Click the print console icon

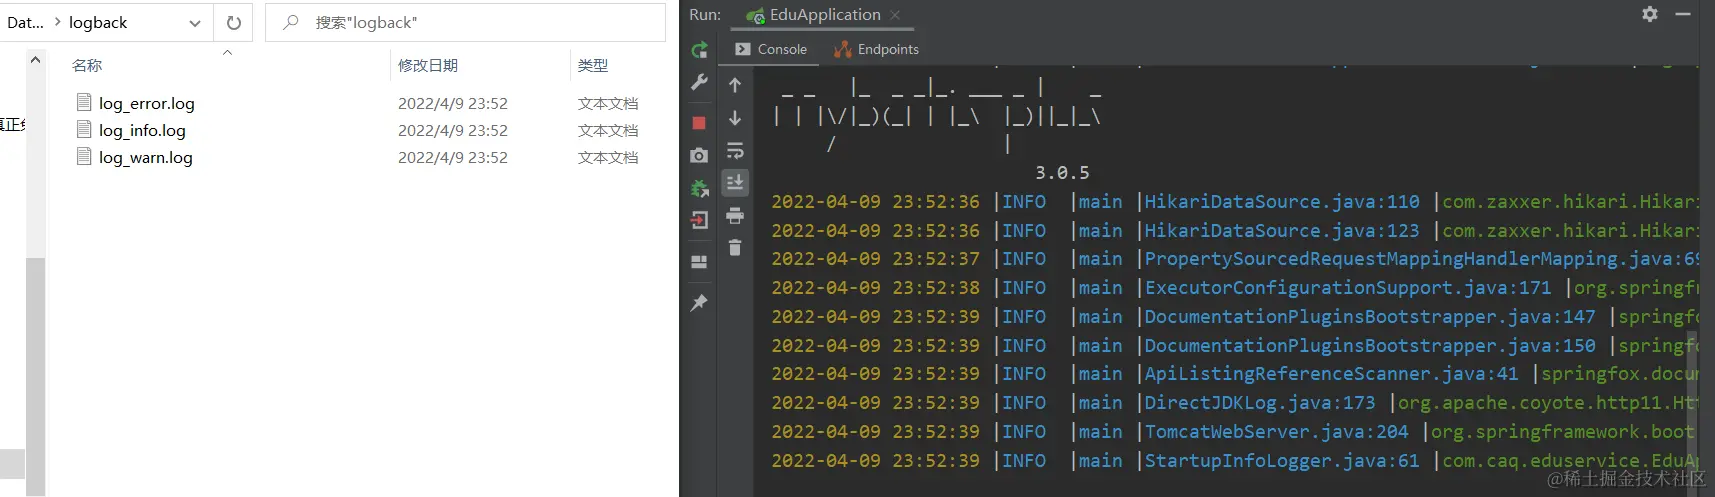(x=735, y=215)
